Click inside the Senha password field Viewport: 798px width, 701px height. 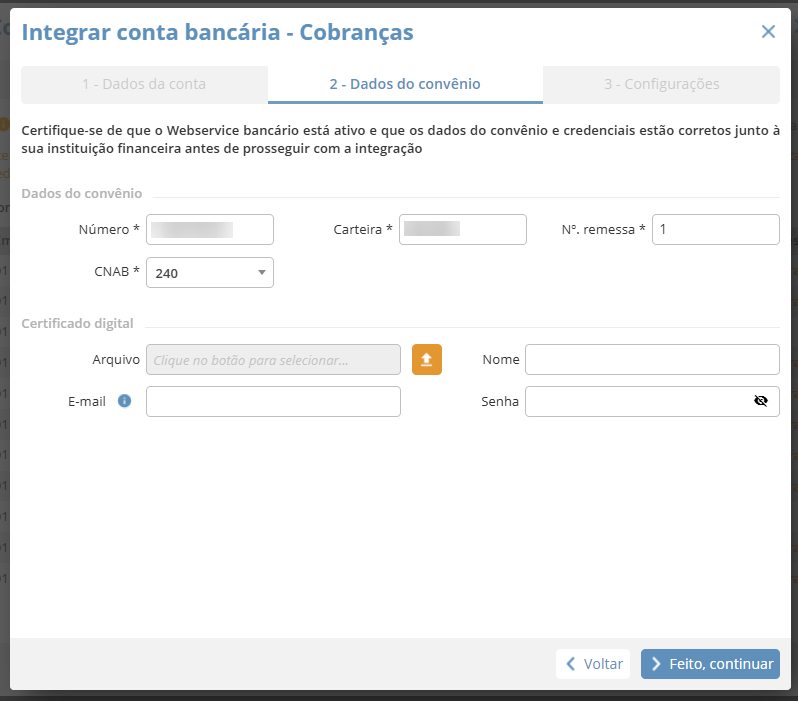click(637, 402)
